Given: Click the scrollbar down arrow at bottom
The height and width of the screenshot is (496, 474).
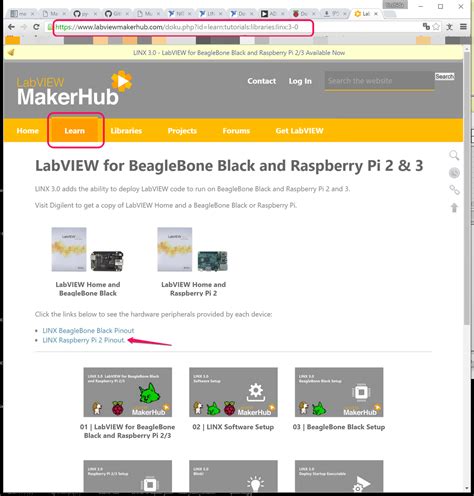Looking at the screenshot, I should pyautogui.click(x=467, y=488).
